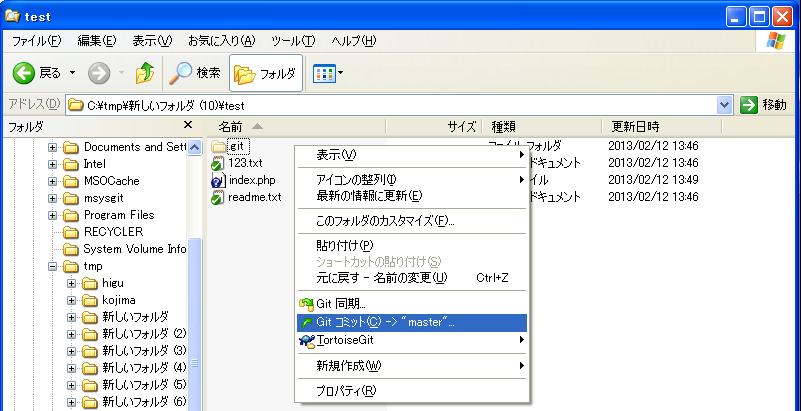Viewport: 801px width, 411px height.
Task: Open the TortoiseGit submenu
Action: click(x=350, y=341)
